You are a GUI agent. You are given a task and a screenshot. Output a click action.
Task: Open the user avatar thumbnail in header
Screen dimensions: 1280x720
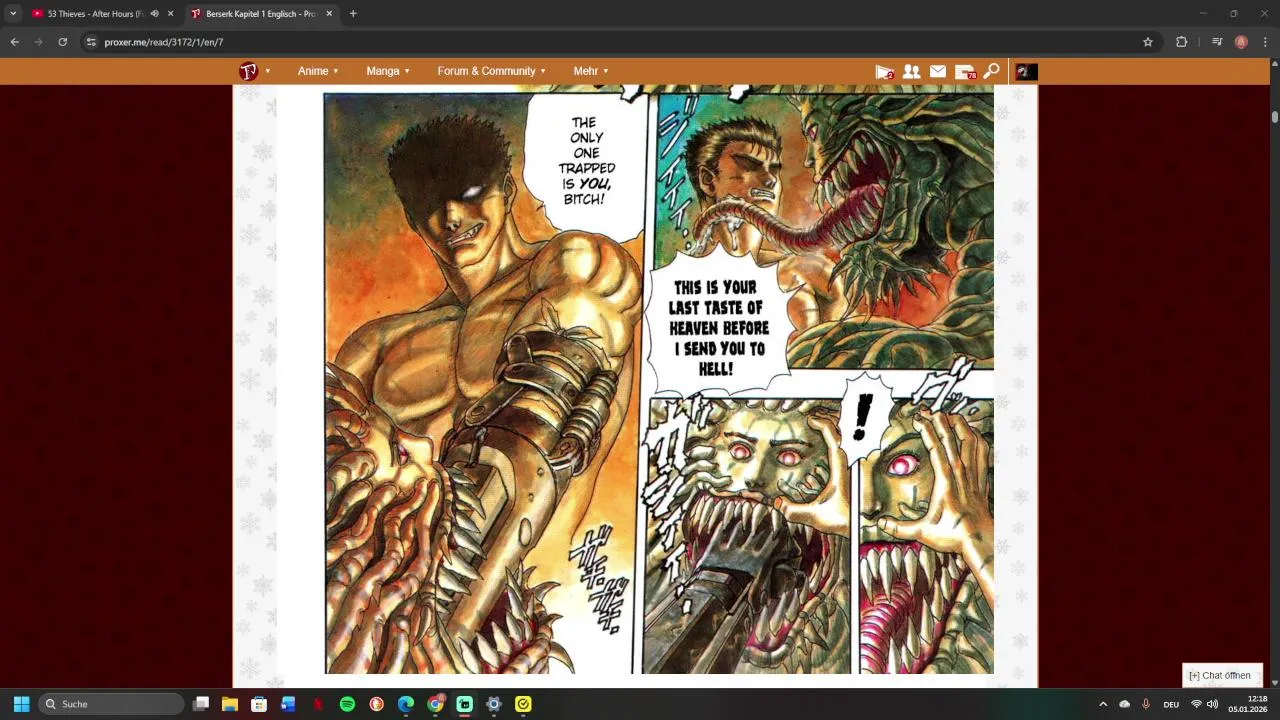pos(1027,71)
